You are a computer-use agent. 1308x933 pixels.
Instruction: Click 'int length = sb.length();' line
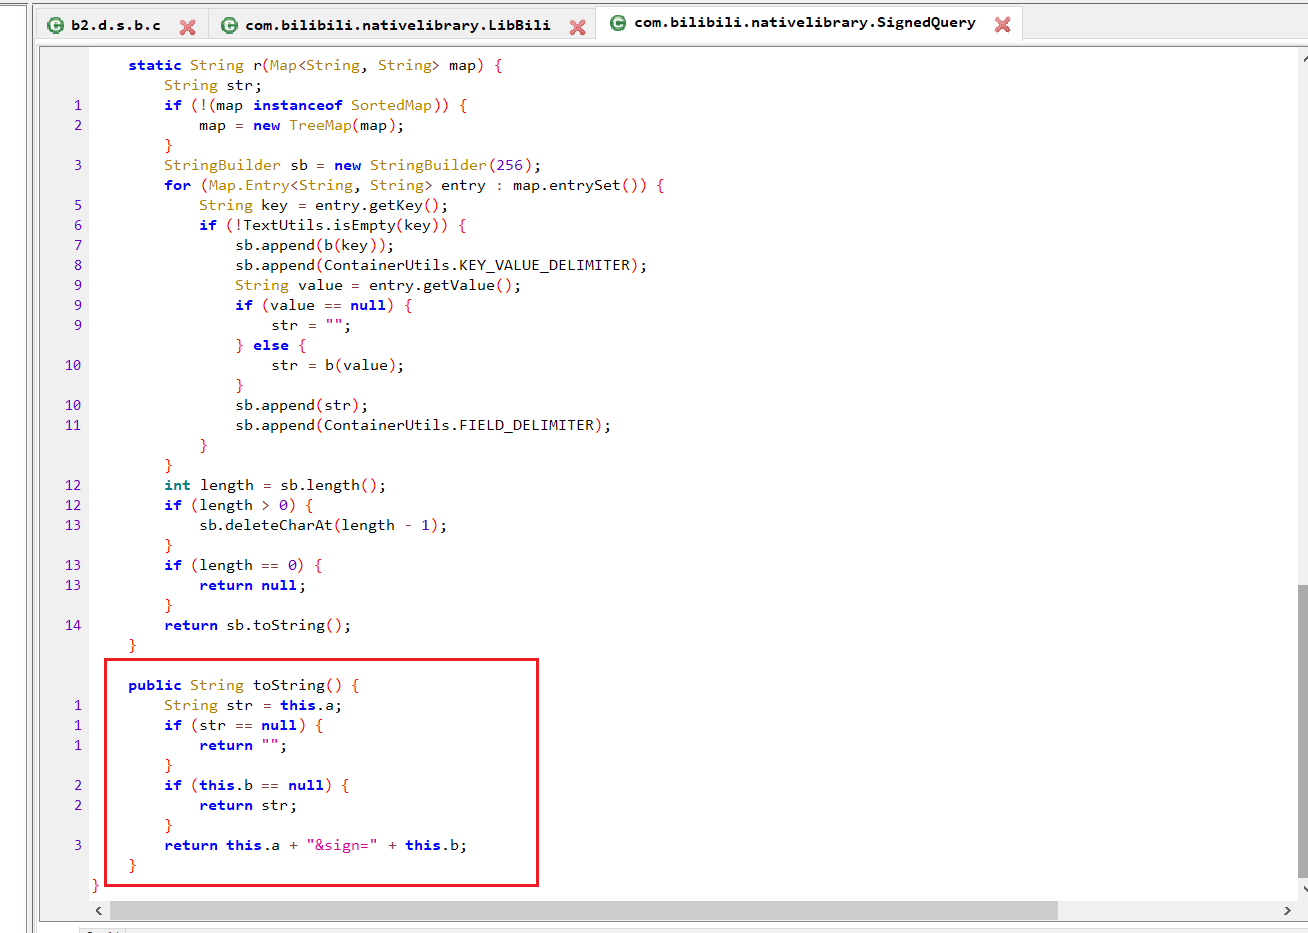pyautogui.click(x=275, y=485)
